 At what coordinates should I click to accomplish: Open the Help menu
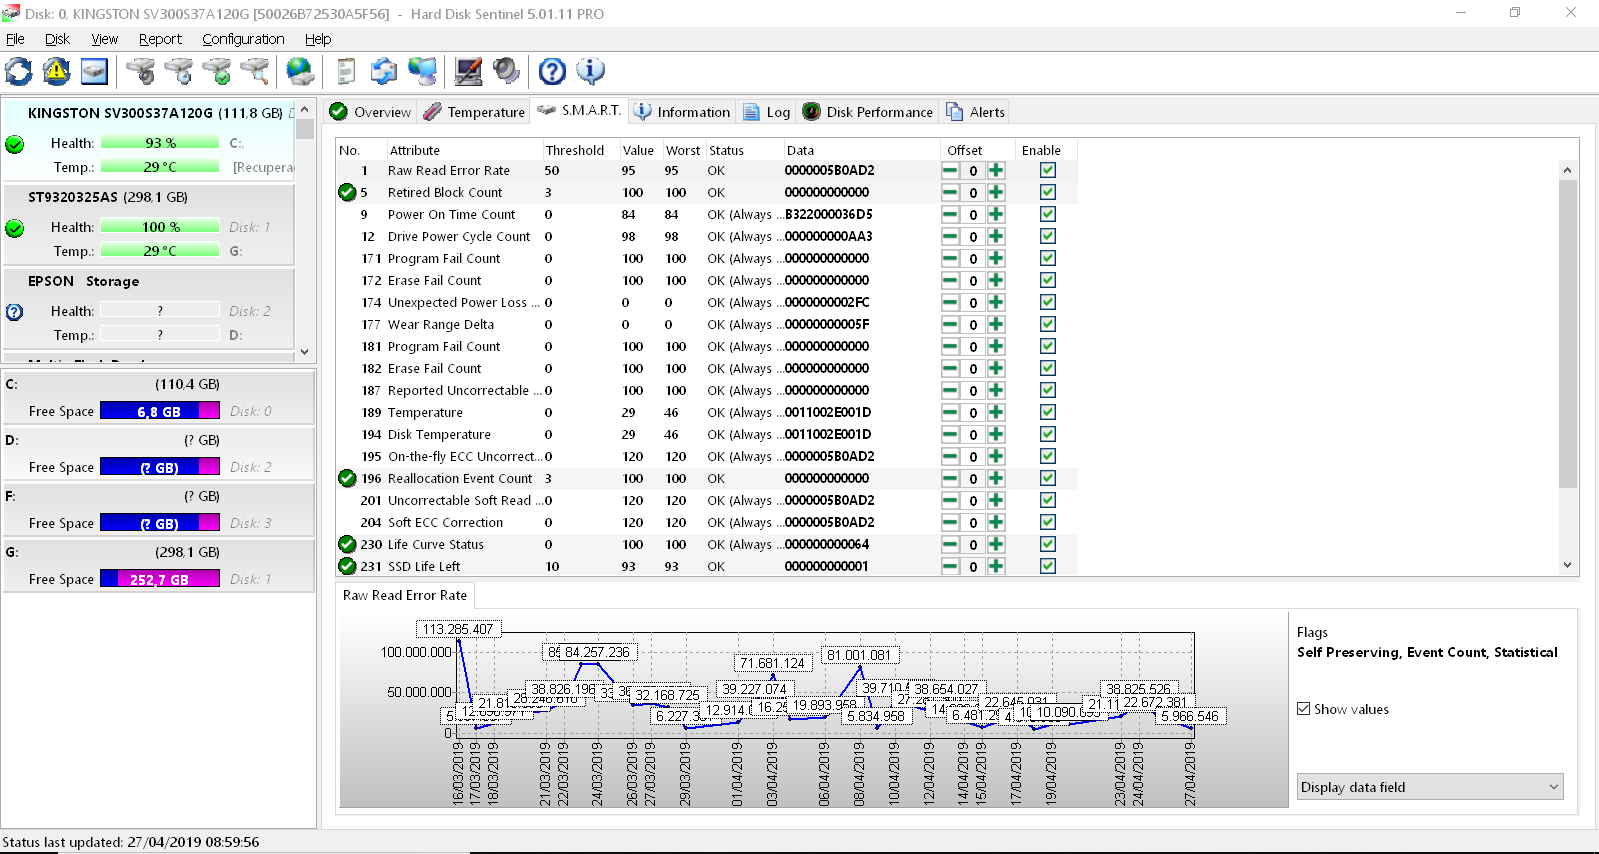point(318,39)
